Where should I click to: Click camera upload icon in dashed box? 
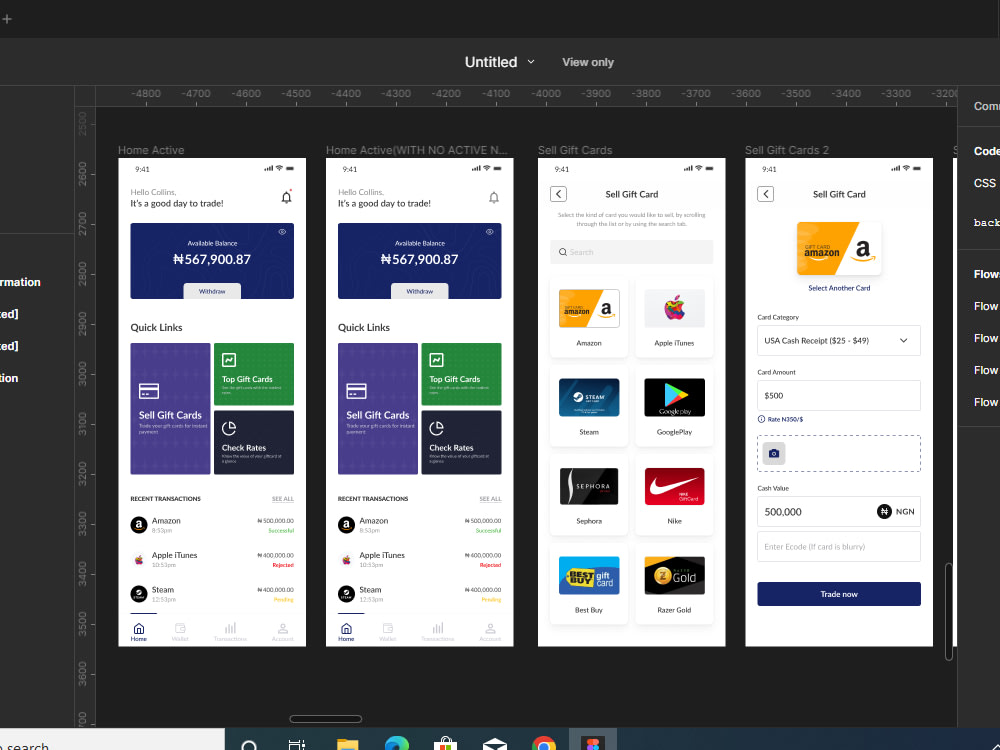pyautogui.click(x=774, y=453)
